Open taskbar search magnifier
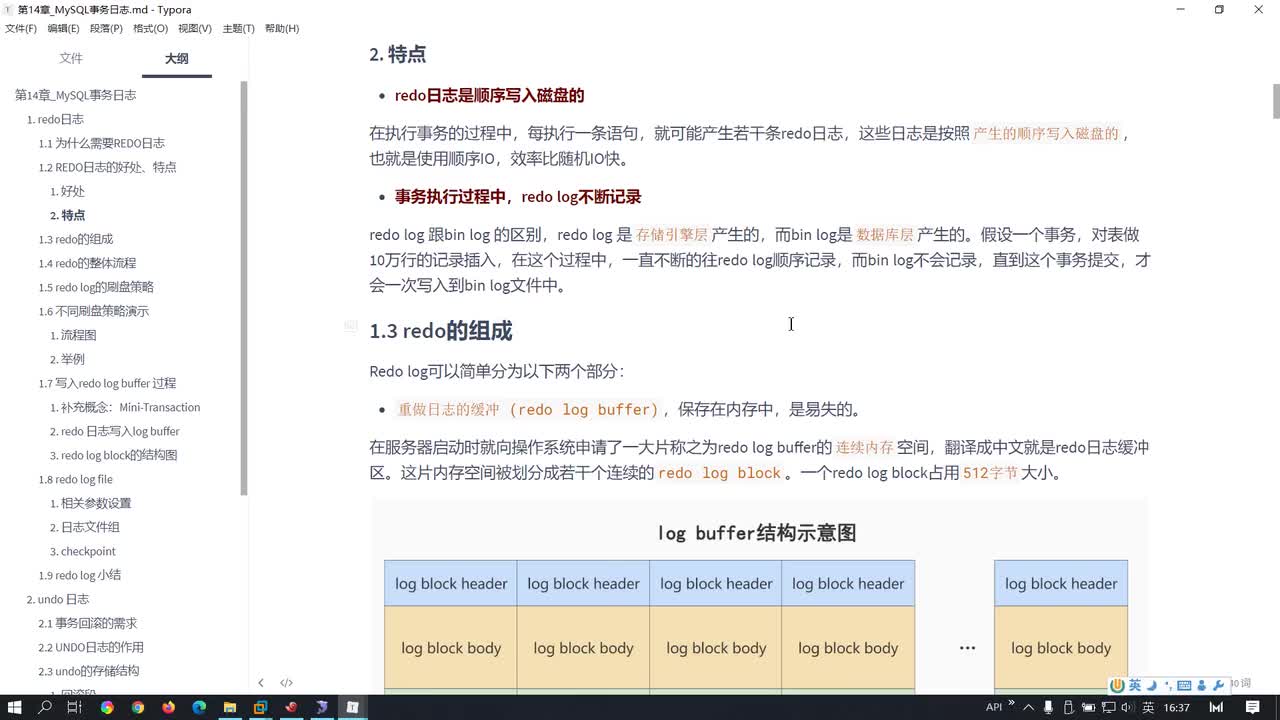This screenshot has height=720, width=1280. [x=45, y=707]
